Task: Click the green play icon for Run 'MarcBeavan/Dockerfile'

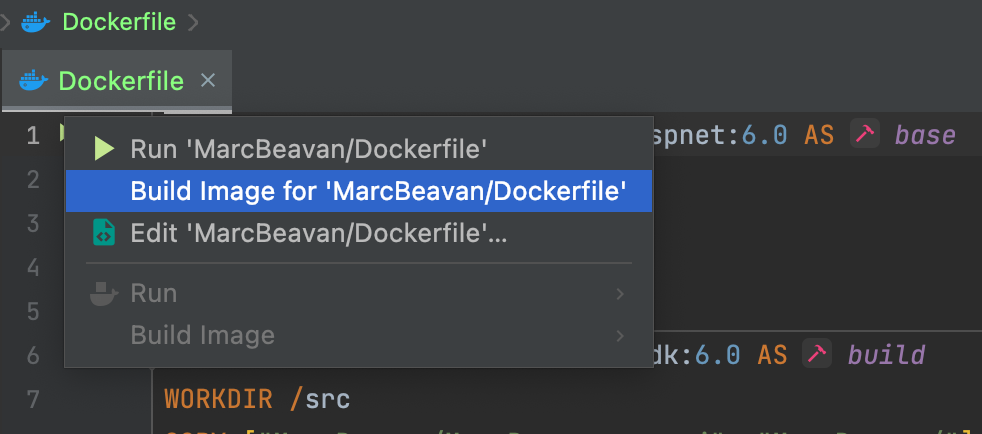Action: pyautogui.click(x=104, y=149)
